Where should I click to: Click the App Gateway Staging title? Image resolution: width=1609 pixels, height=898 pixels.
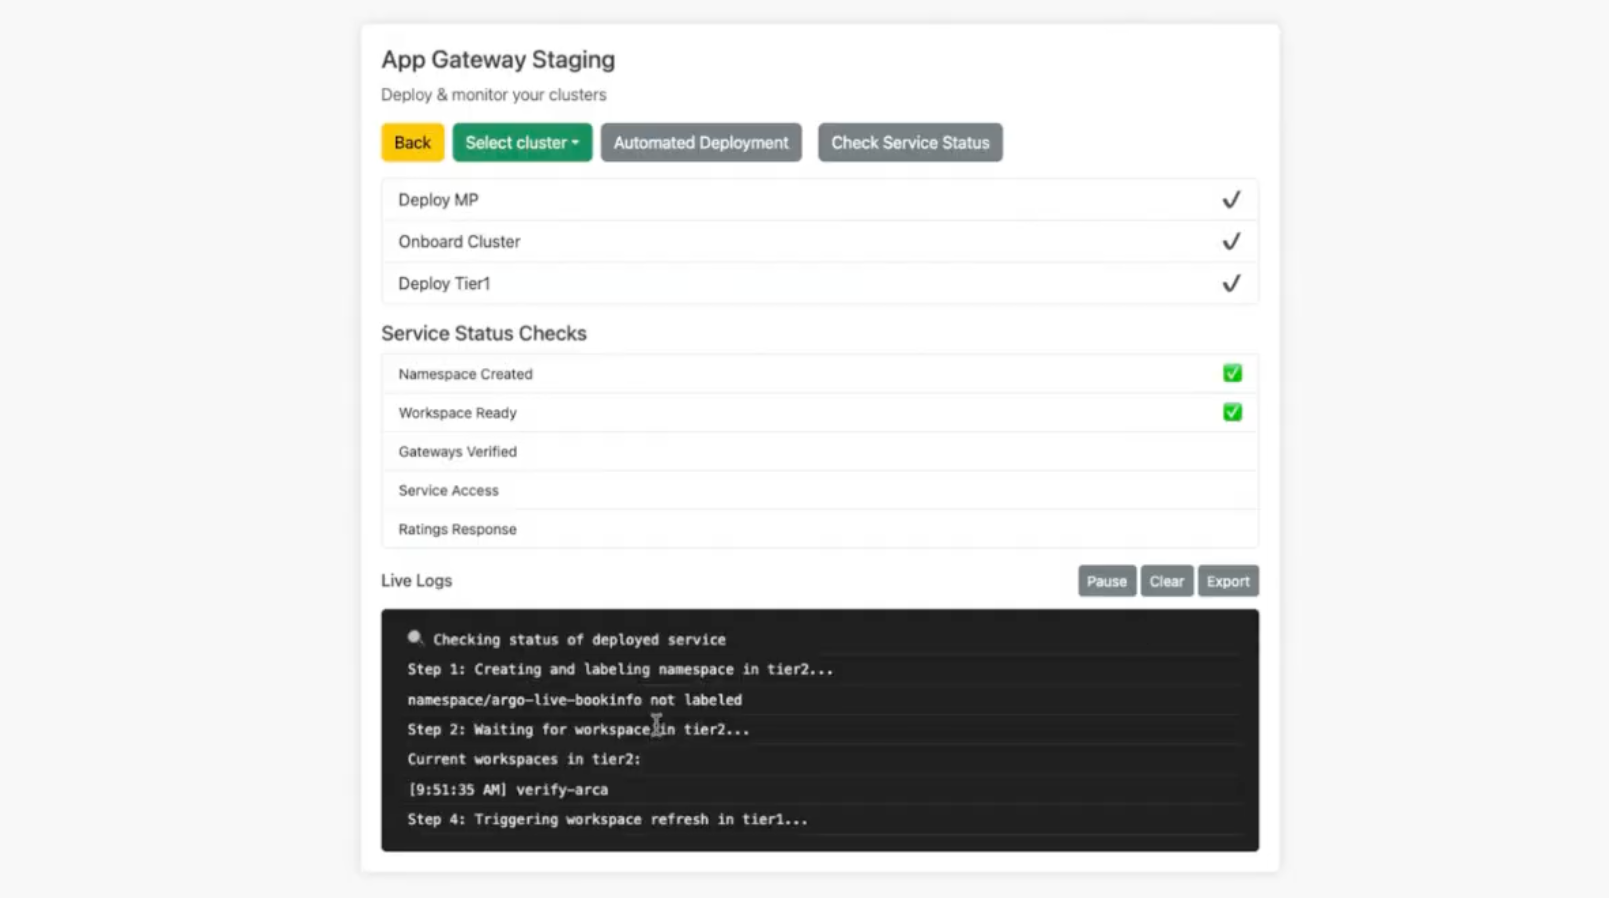(x=498, y=60)
